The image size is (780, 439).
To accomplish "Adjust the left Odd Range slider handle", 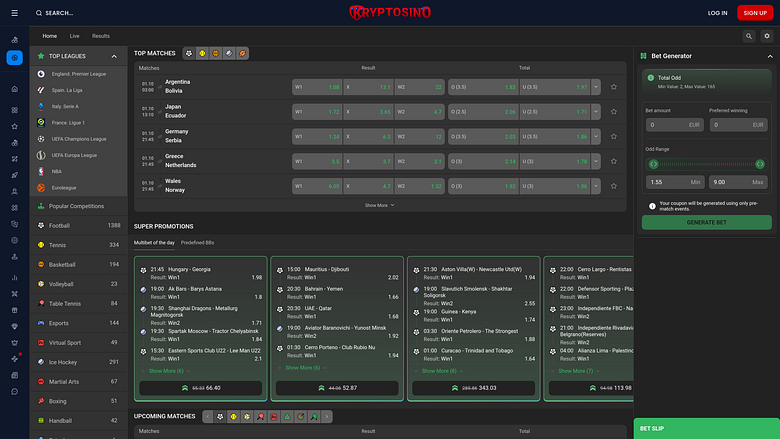I will [654, 164].
